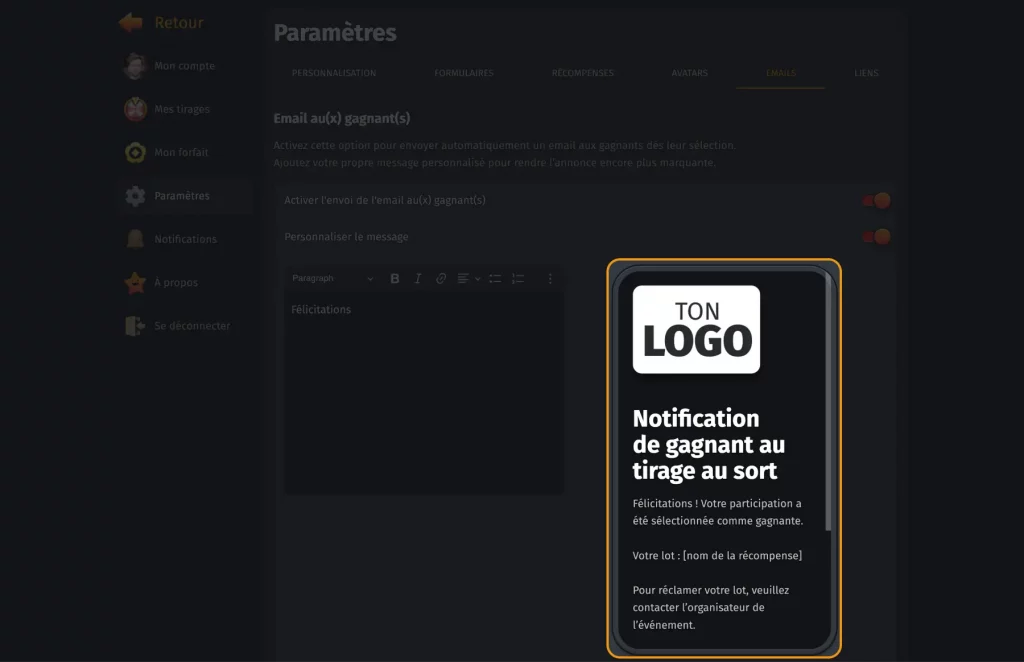Click the À propos star icon
Screen dimensions: 1024x662
135,283
